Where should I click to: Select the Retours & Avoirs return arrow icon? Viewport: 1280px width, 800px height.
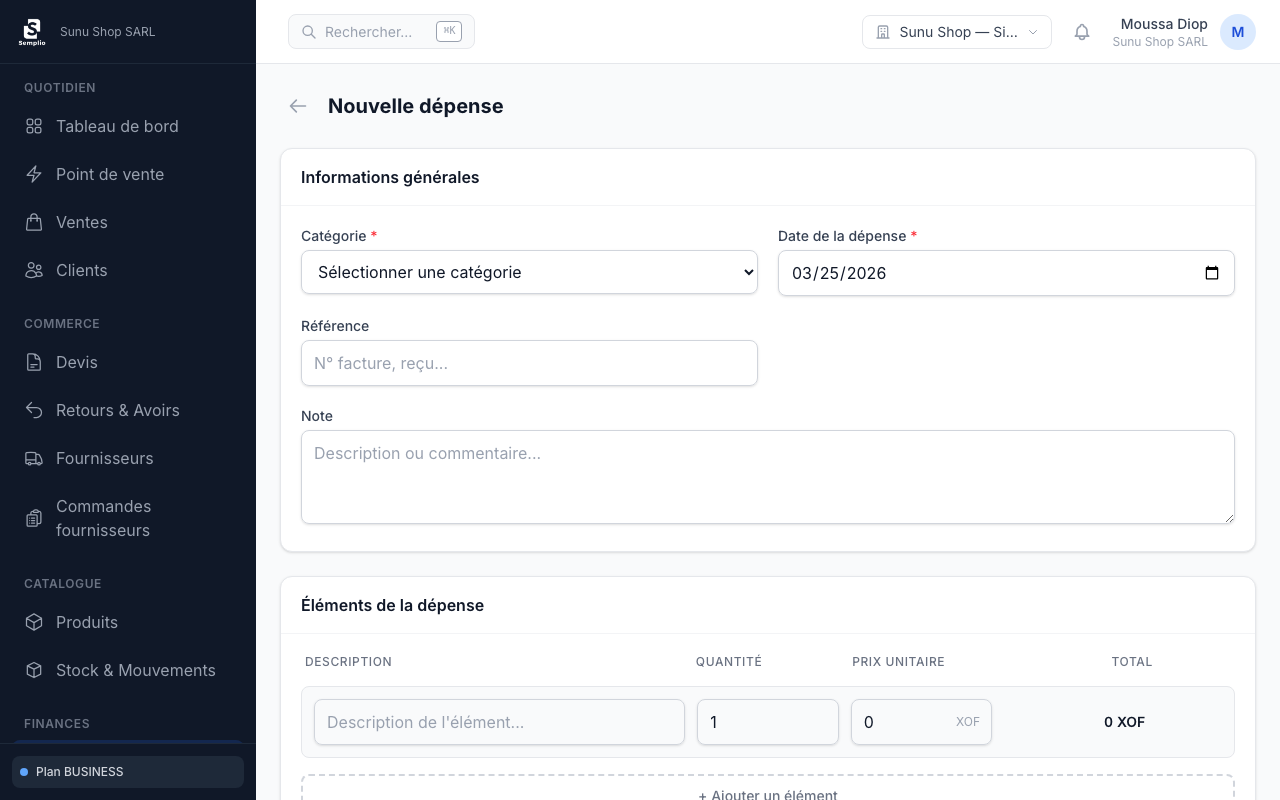pyautogui.click(x=34, y=410)
